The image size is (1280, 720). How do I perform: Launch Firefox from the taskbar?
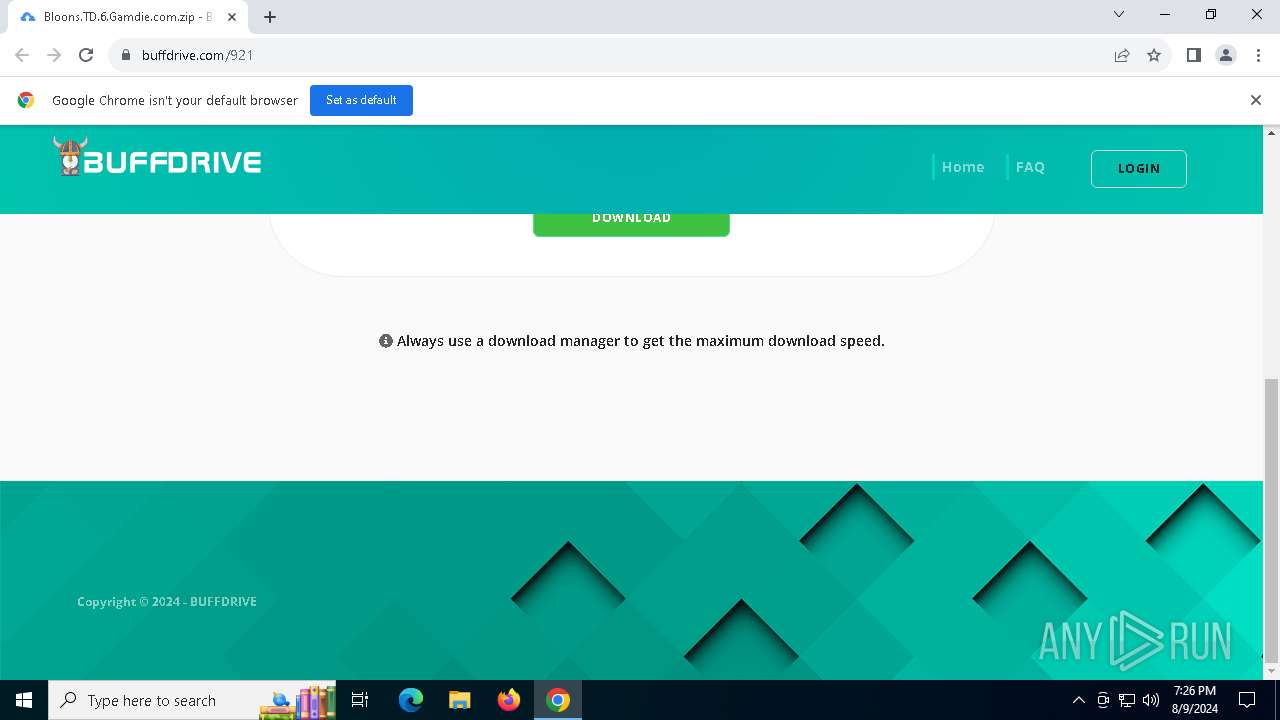click(509, 700)
